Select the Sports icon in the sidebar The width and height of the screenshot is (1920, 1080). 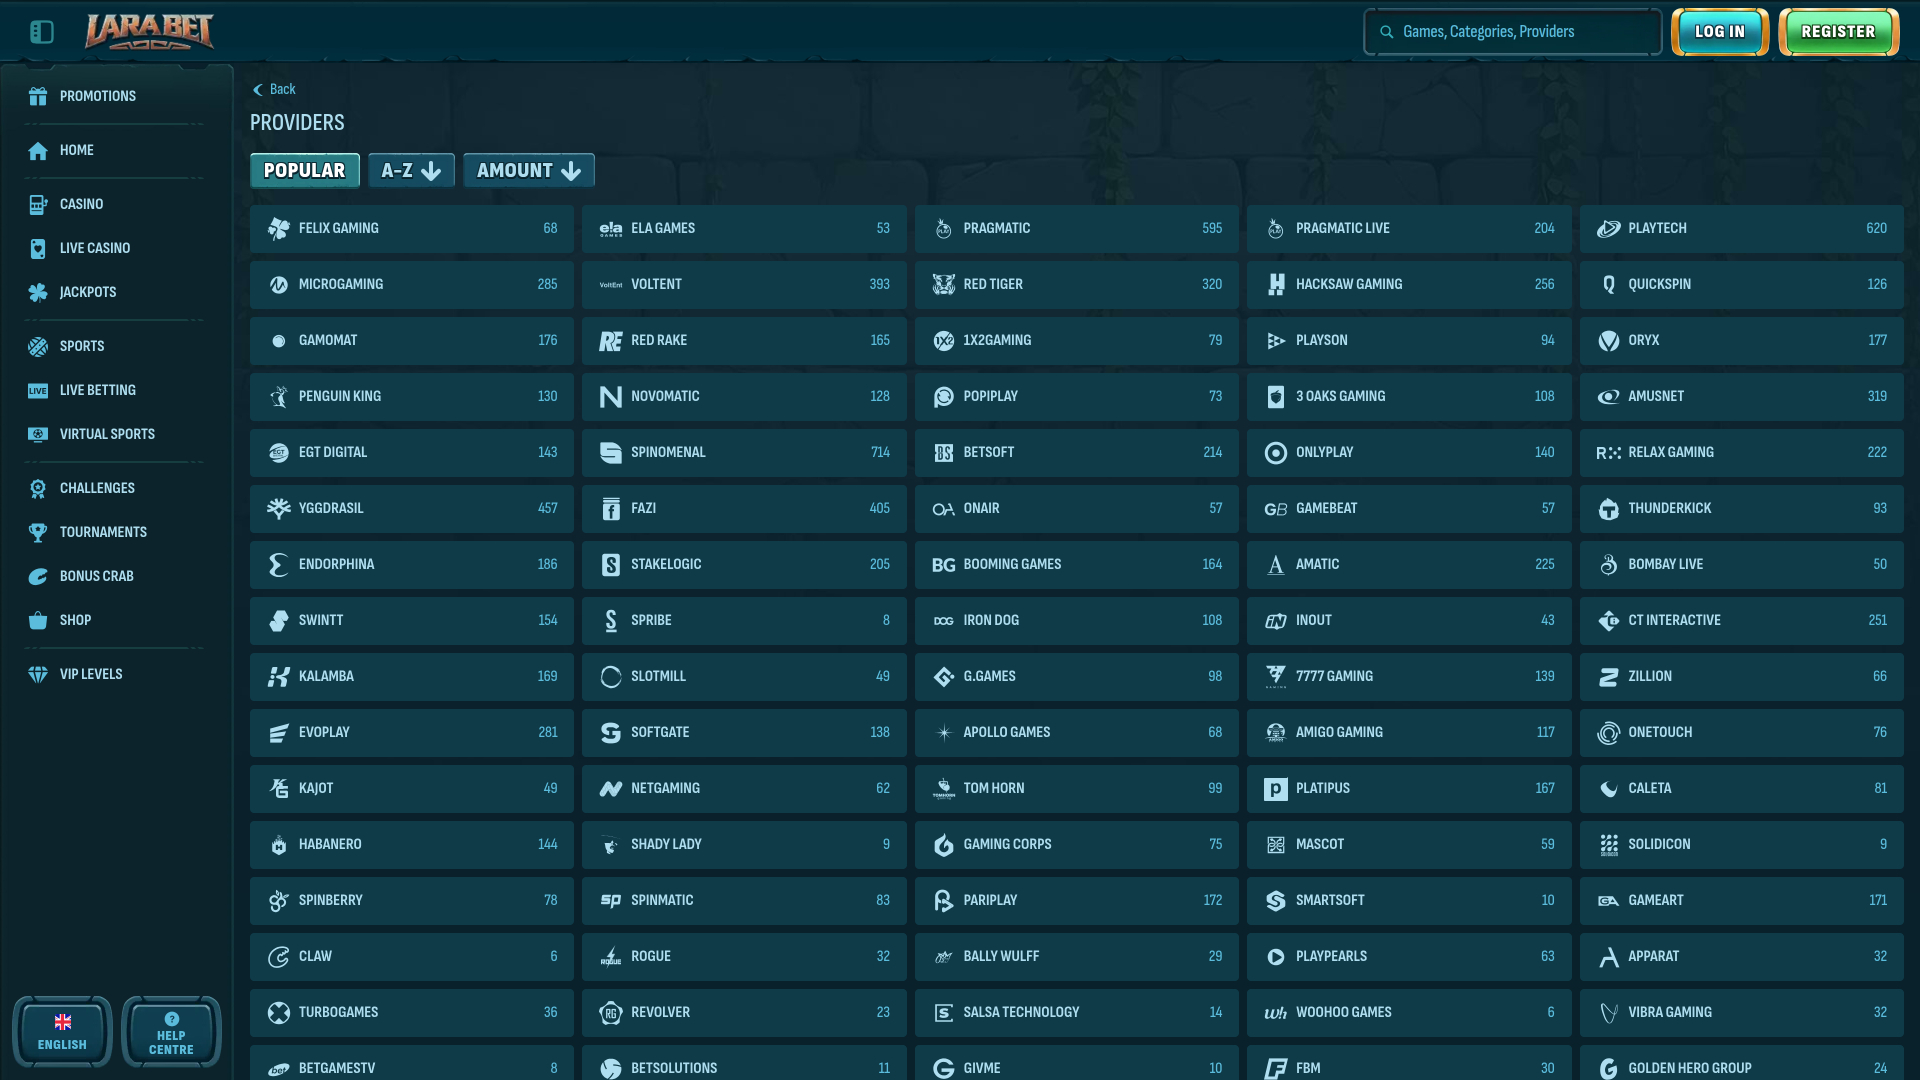pos(38,346)
